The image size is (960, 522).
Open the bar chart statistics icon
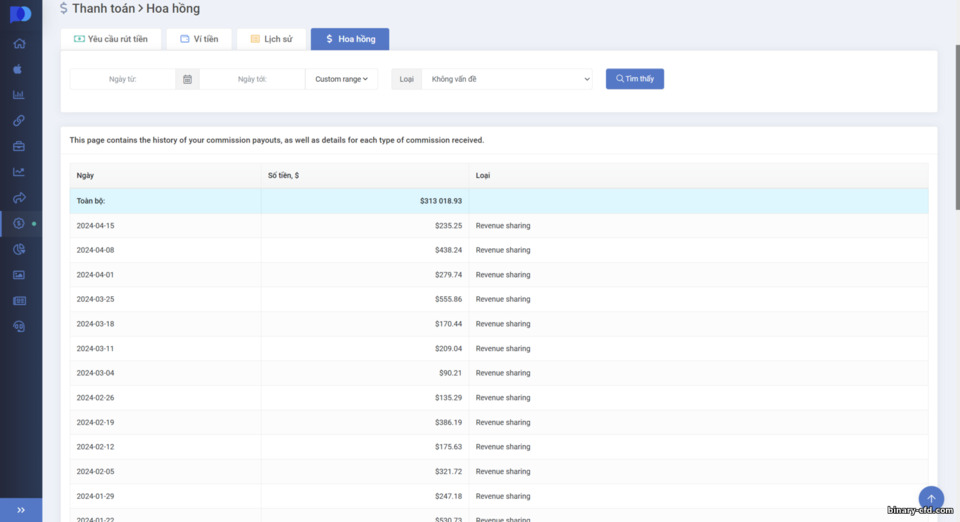(x=18, y=95)
